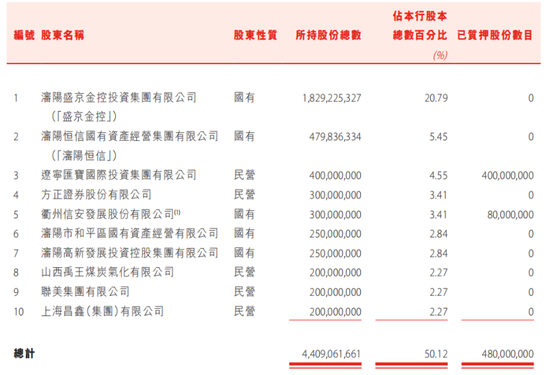Screen dimensions: 550x375
Task: Click the pledged shares value 80,000,000
Action: pos(510,214)
